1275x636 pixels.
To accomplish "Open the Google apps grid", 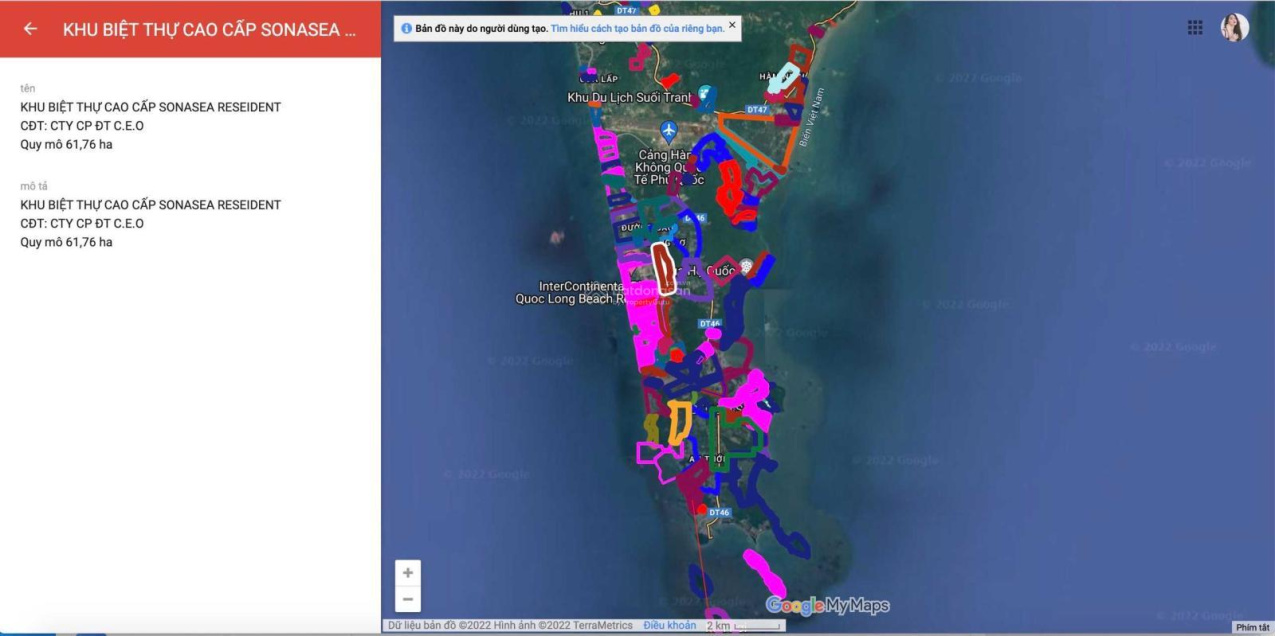I will coord(1195,28).
